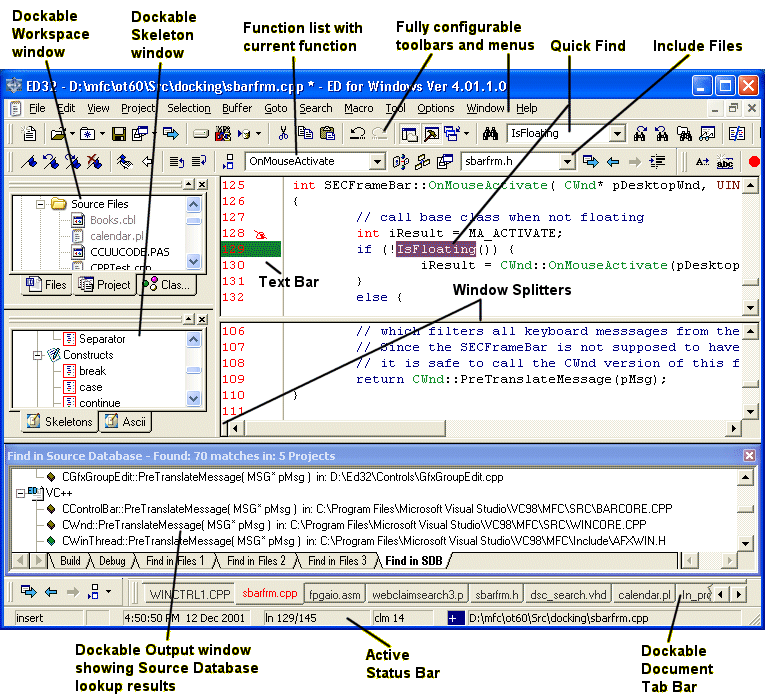The width and height of the screenshot is (765, 700).
Task: Select the Separator skeleton item
Action: click(102, 339)
